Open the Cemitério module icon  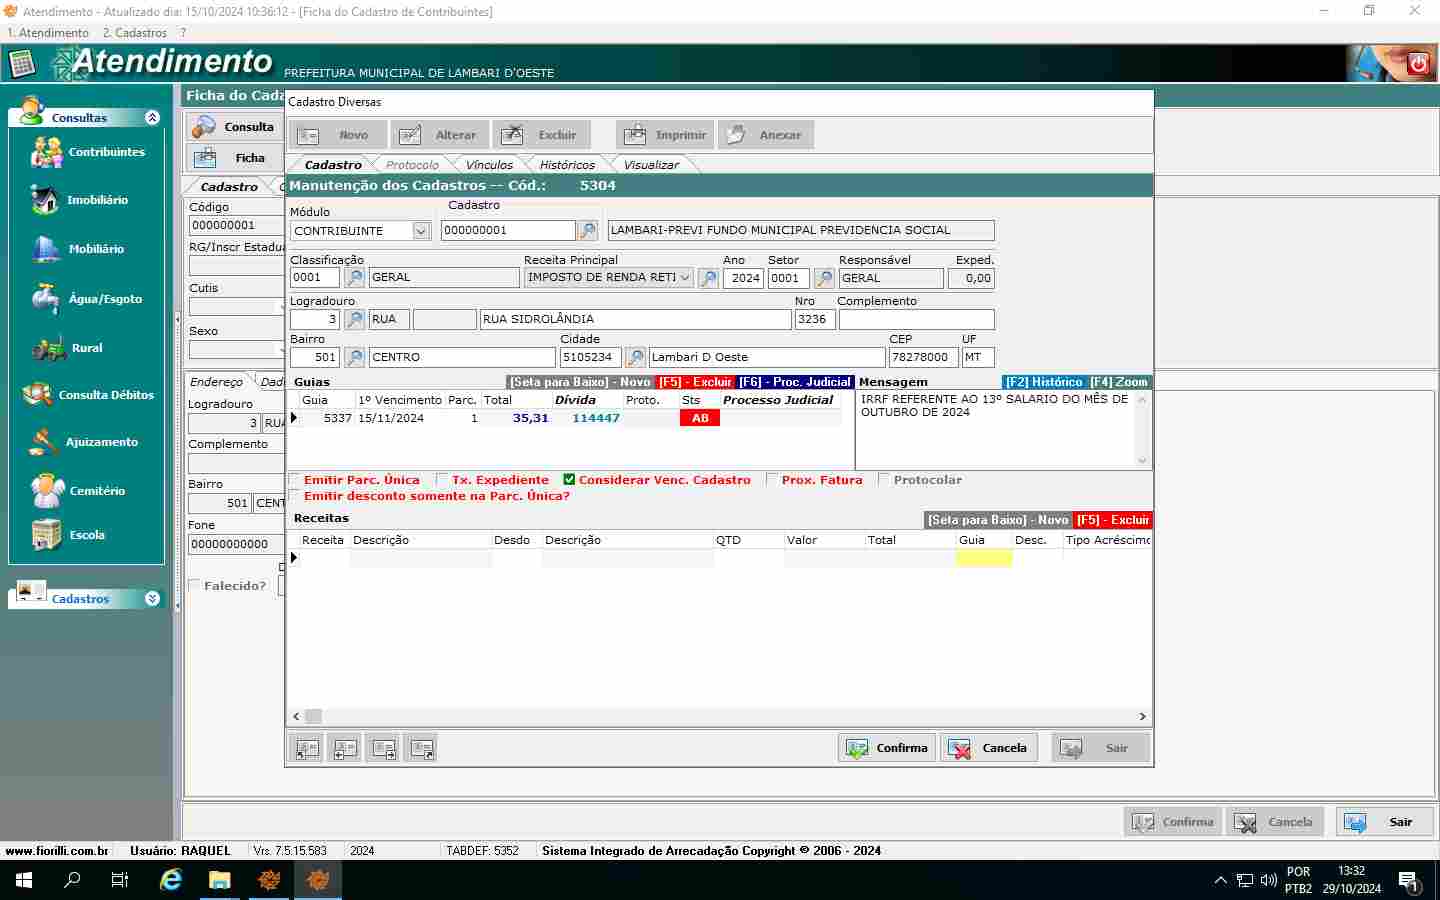[x=48, y=491]
